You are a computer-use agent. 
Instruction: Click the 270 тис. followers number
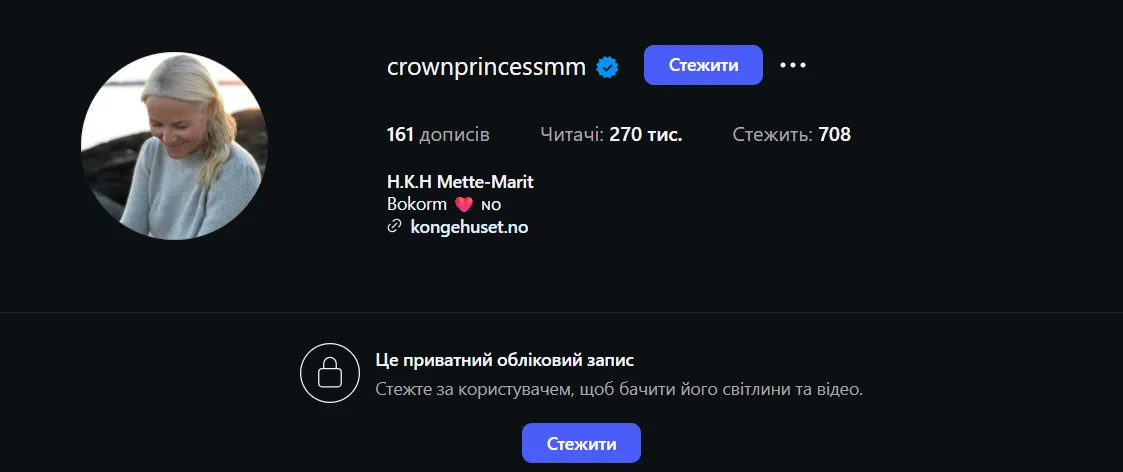(645, 134)
